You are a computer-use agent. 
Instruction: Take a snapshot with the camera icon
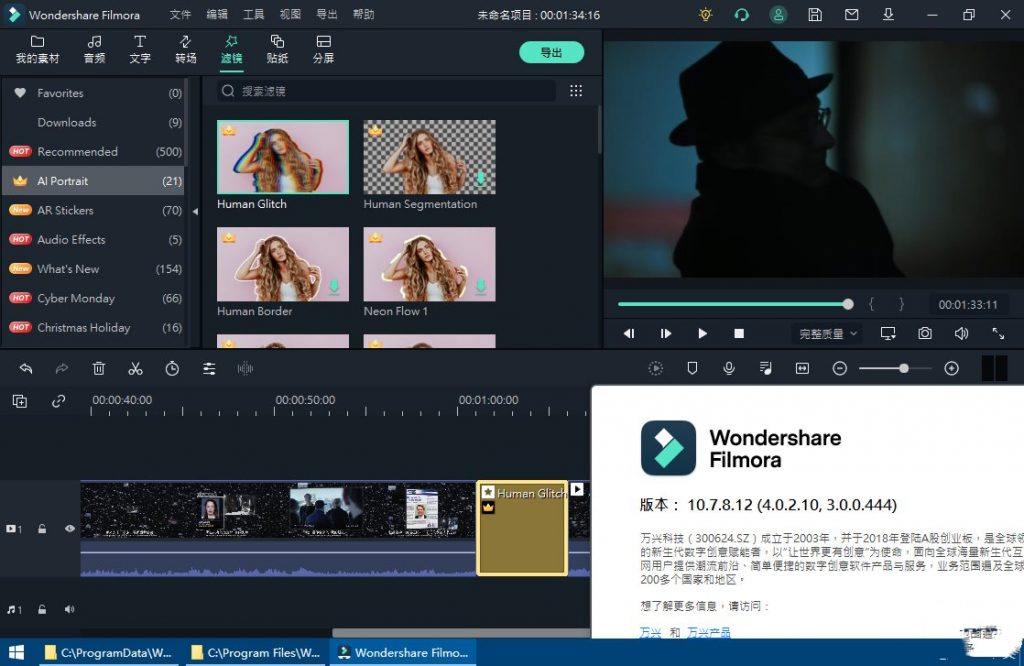point(925,334)
